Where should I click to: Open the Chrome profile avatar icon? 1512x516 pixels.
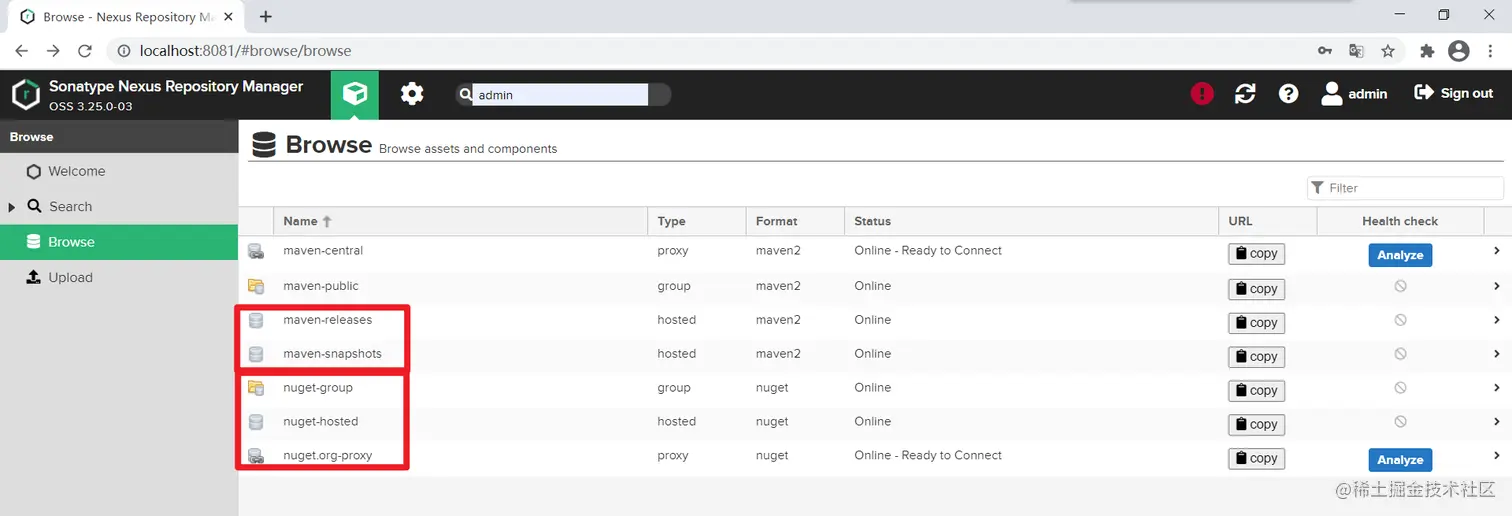(1459, 50)
